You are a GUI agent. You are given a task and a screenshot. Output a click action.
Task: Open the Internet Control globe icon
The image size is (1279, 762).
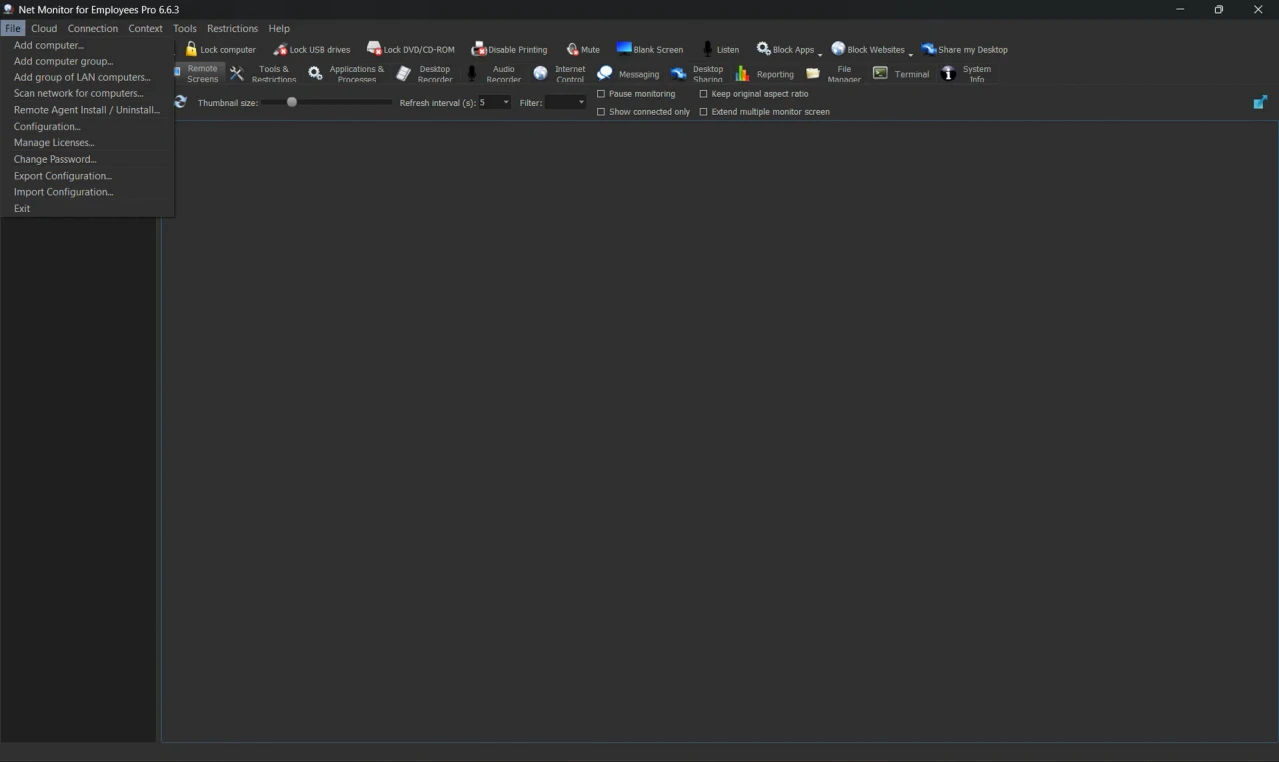point(541,74)
